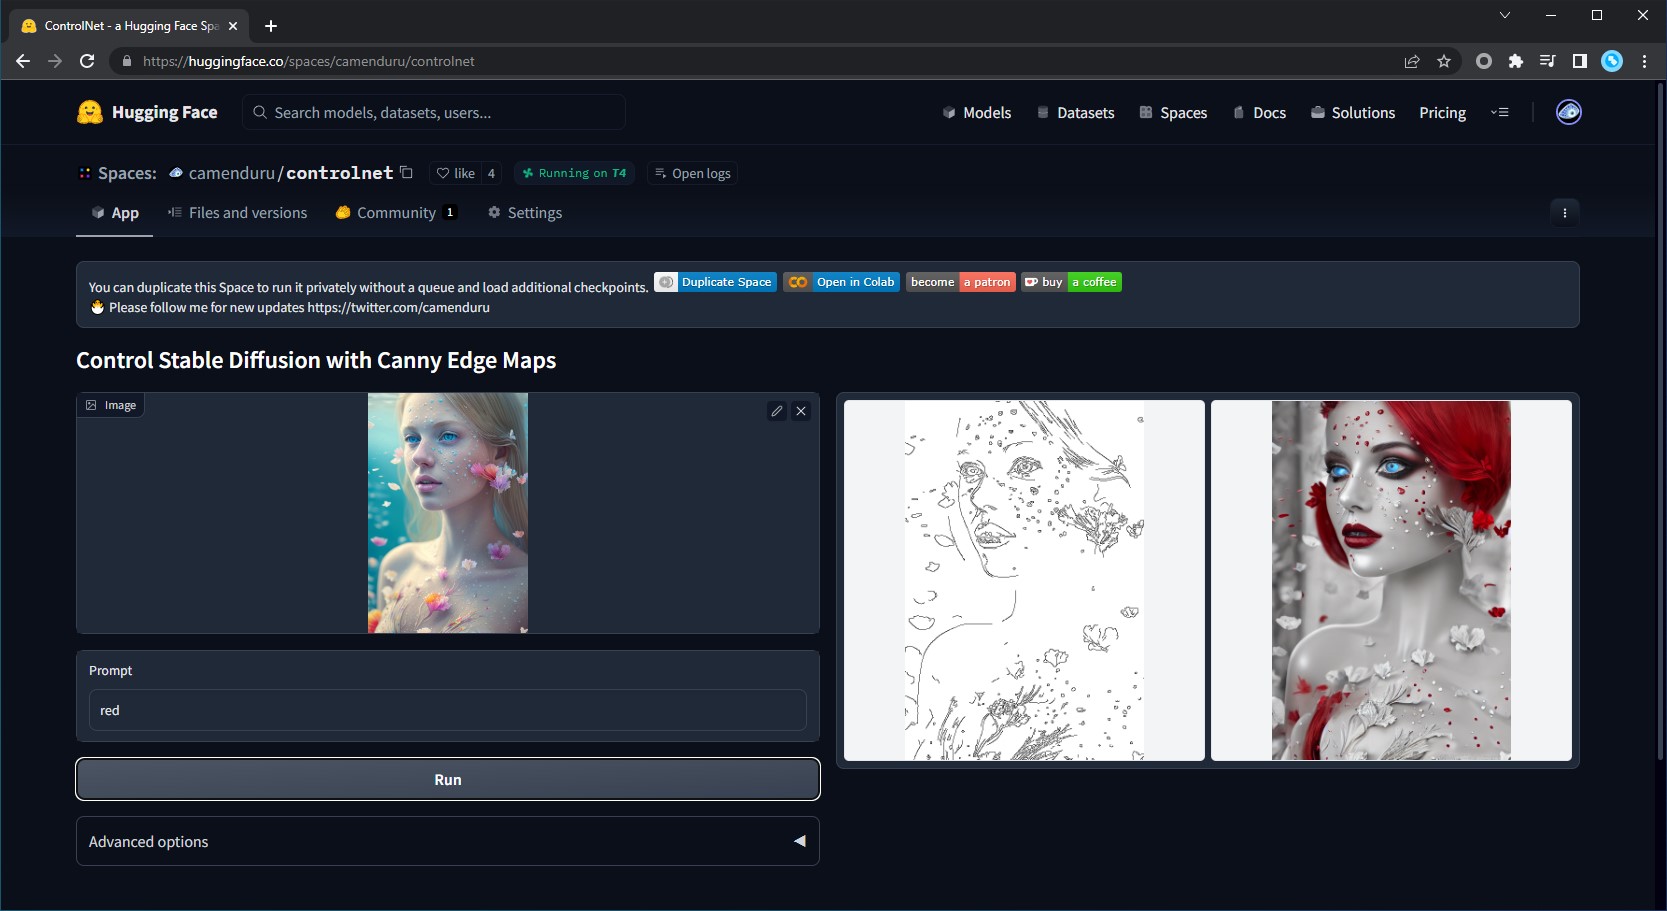Click the 'buy a coffee' badge
This screenshot has width=1667, height=911.
1071,282
